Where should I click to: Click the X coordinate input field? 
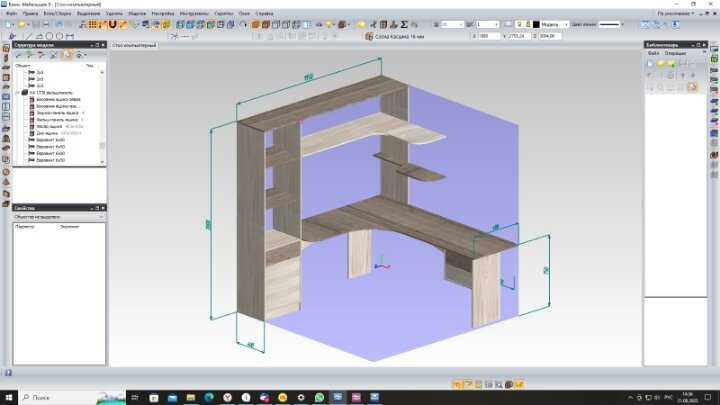489,36
